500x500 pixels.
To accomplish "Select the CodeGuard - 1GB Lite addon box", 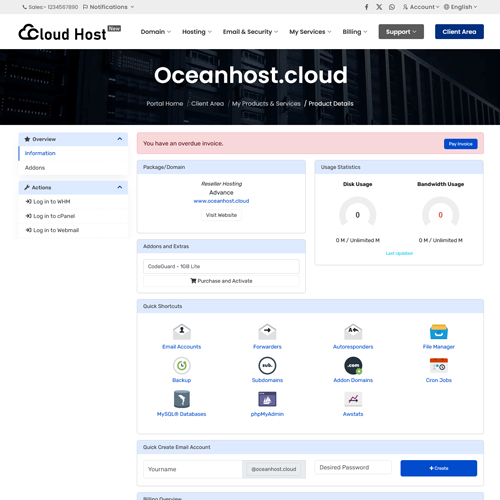I will pos(221,266).
